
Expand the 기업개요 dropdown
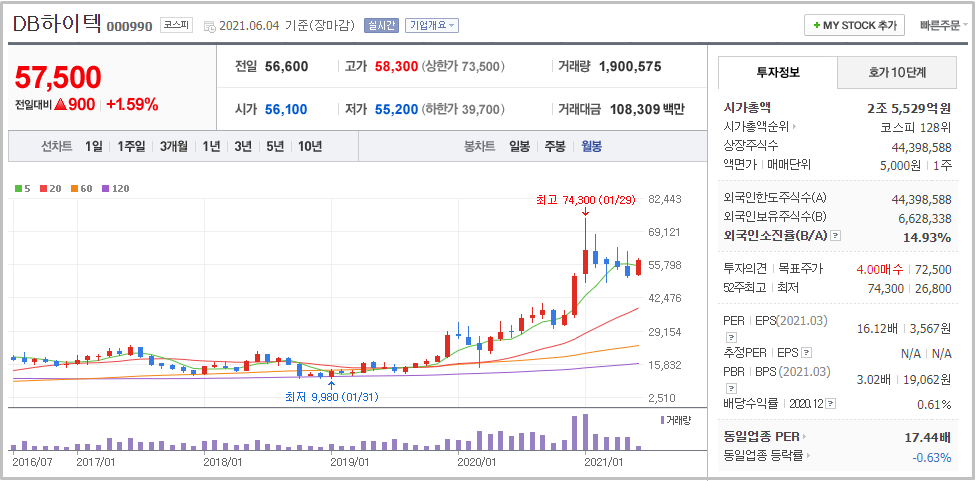[431, 26]
